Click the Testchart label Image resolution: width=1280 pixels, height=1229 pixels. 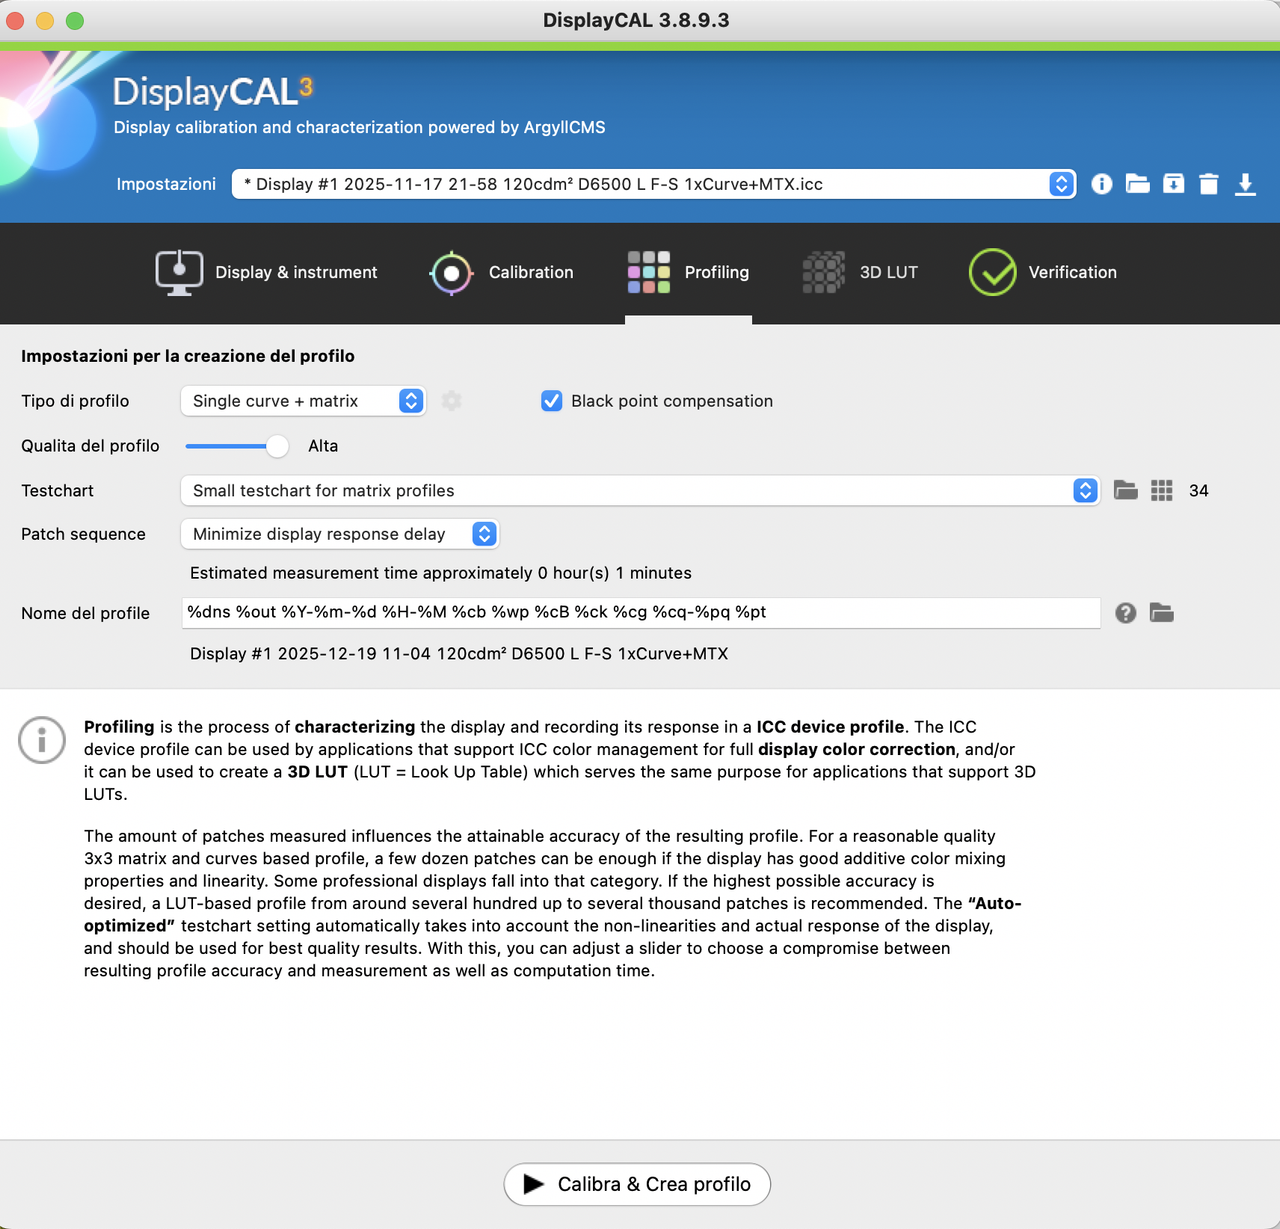57,491
